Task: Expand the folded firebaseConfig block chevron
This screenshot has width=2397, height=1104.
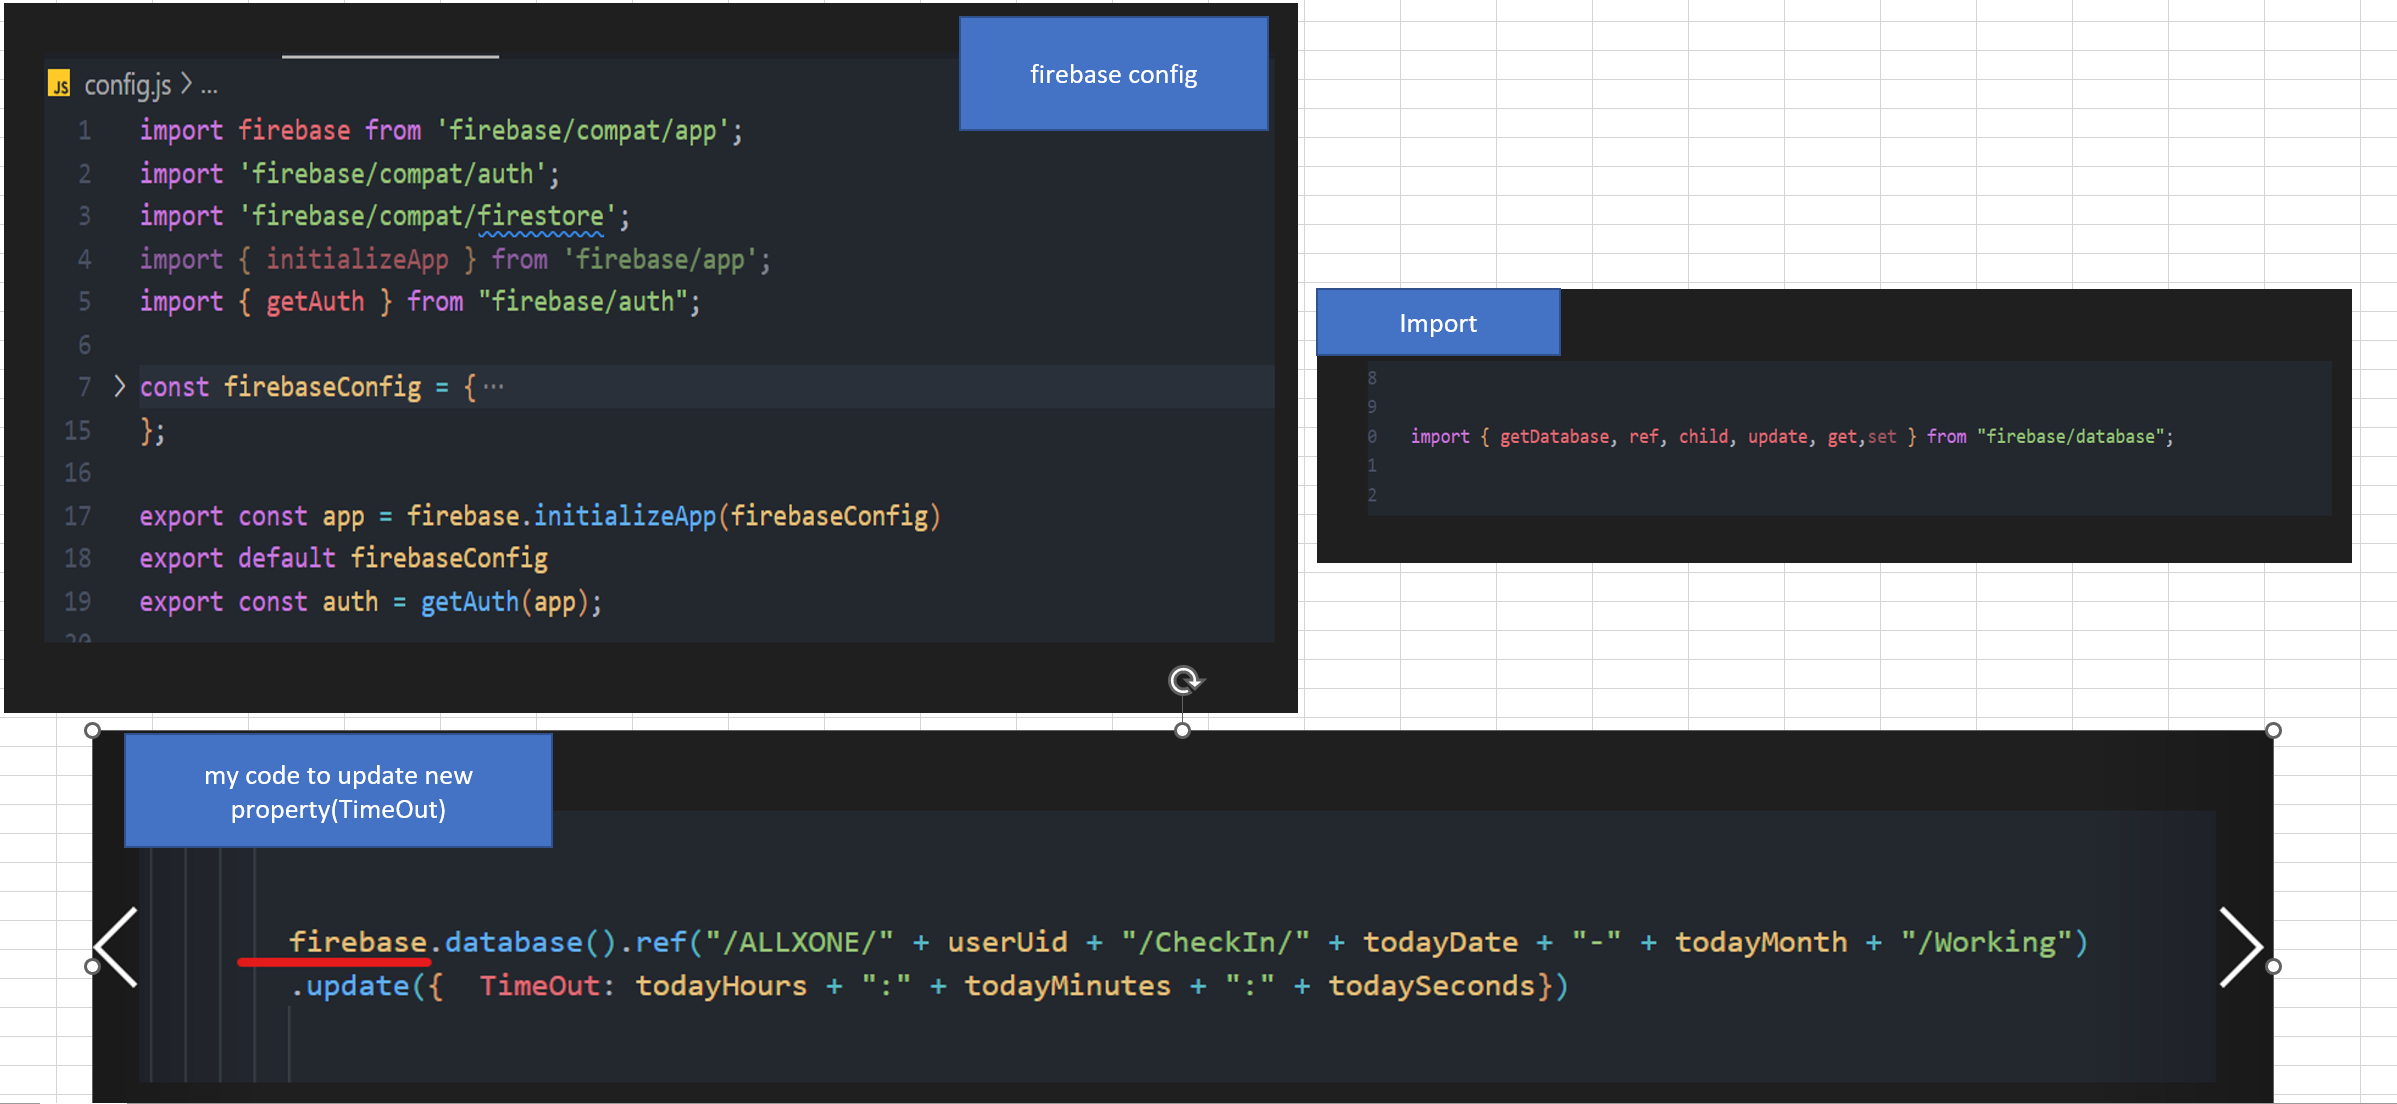Action: [119, 386]
